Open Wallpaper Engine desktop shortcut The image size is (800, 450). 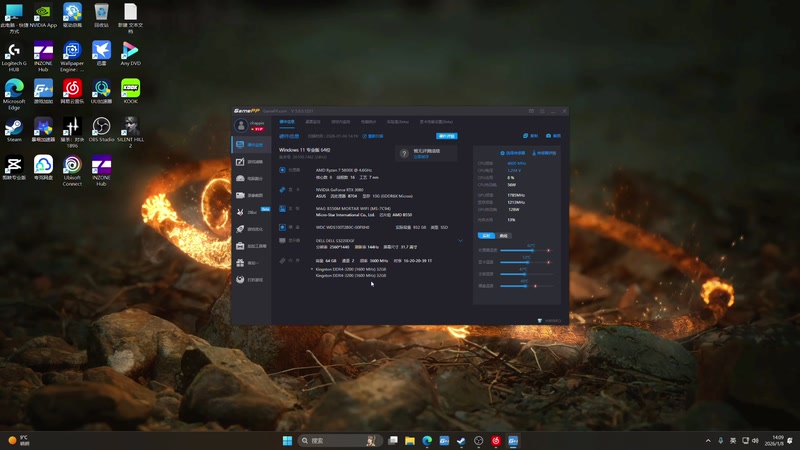(x=72, y=57)
